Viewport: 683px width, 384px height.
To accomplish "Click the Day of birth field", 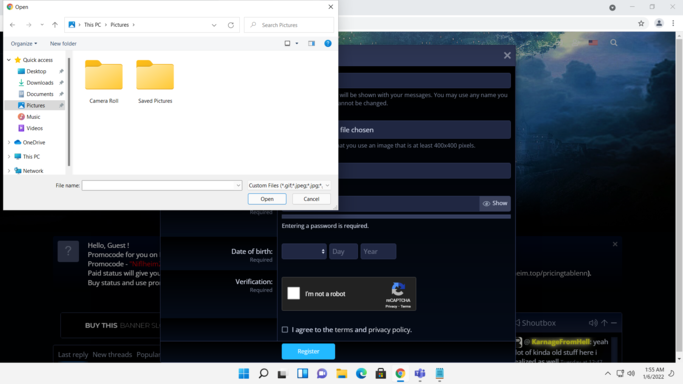I will (343, 251).
